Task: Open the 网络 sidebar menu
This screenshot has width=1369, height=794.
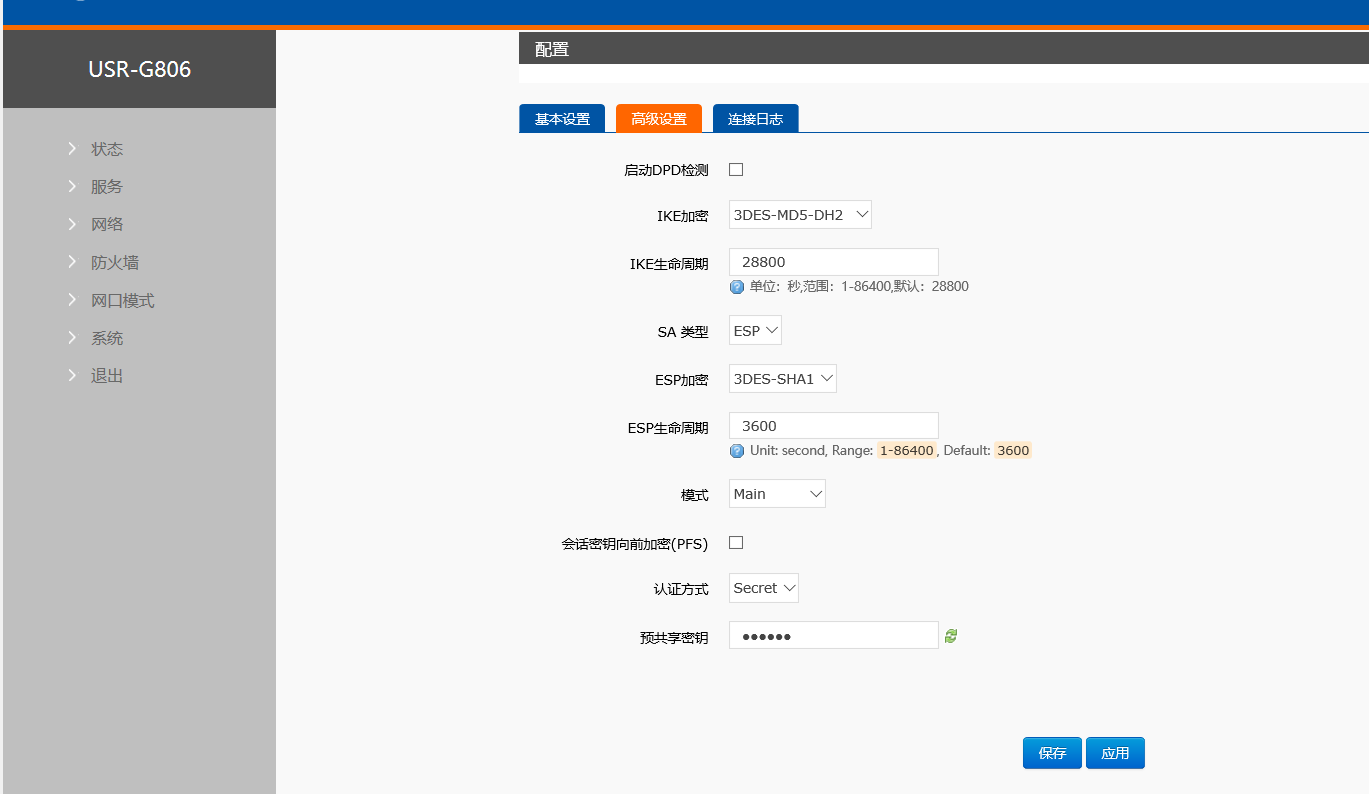Action: 107,225
